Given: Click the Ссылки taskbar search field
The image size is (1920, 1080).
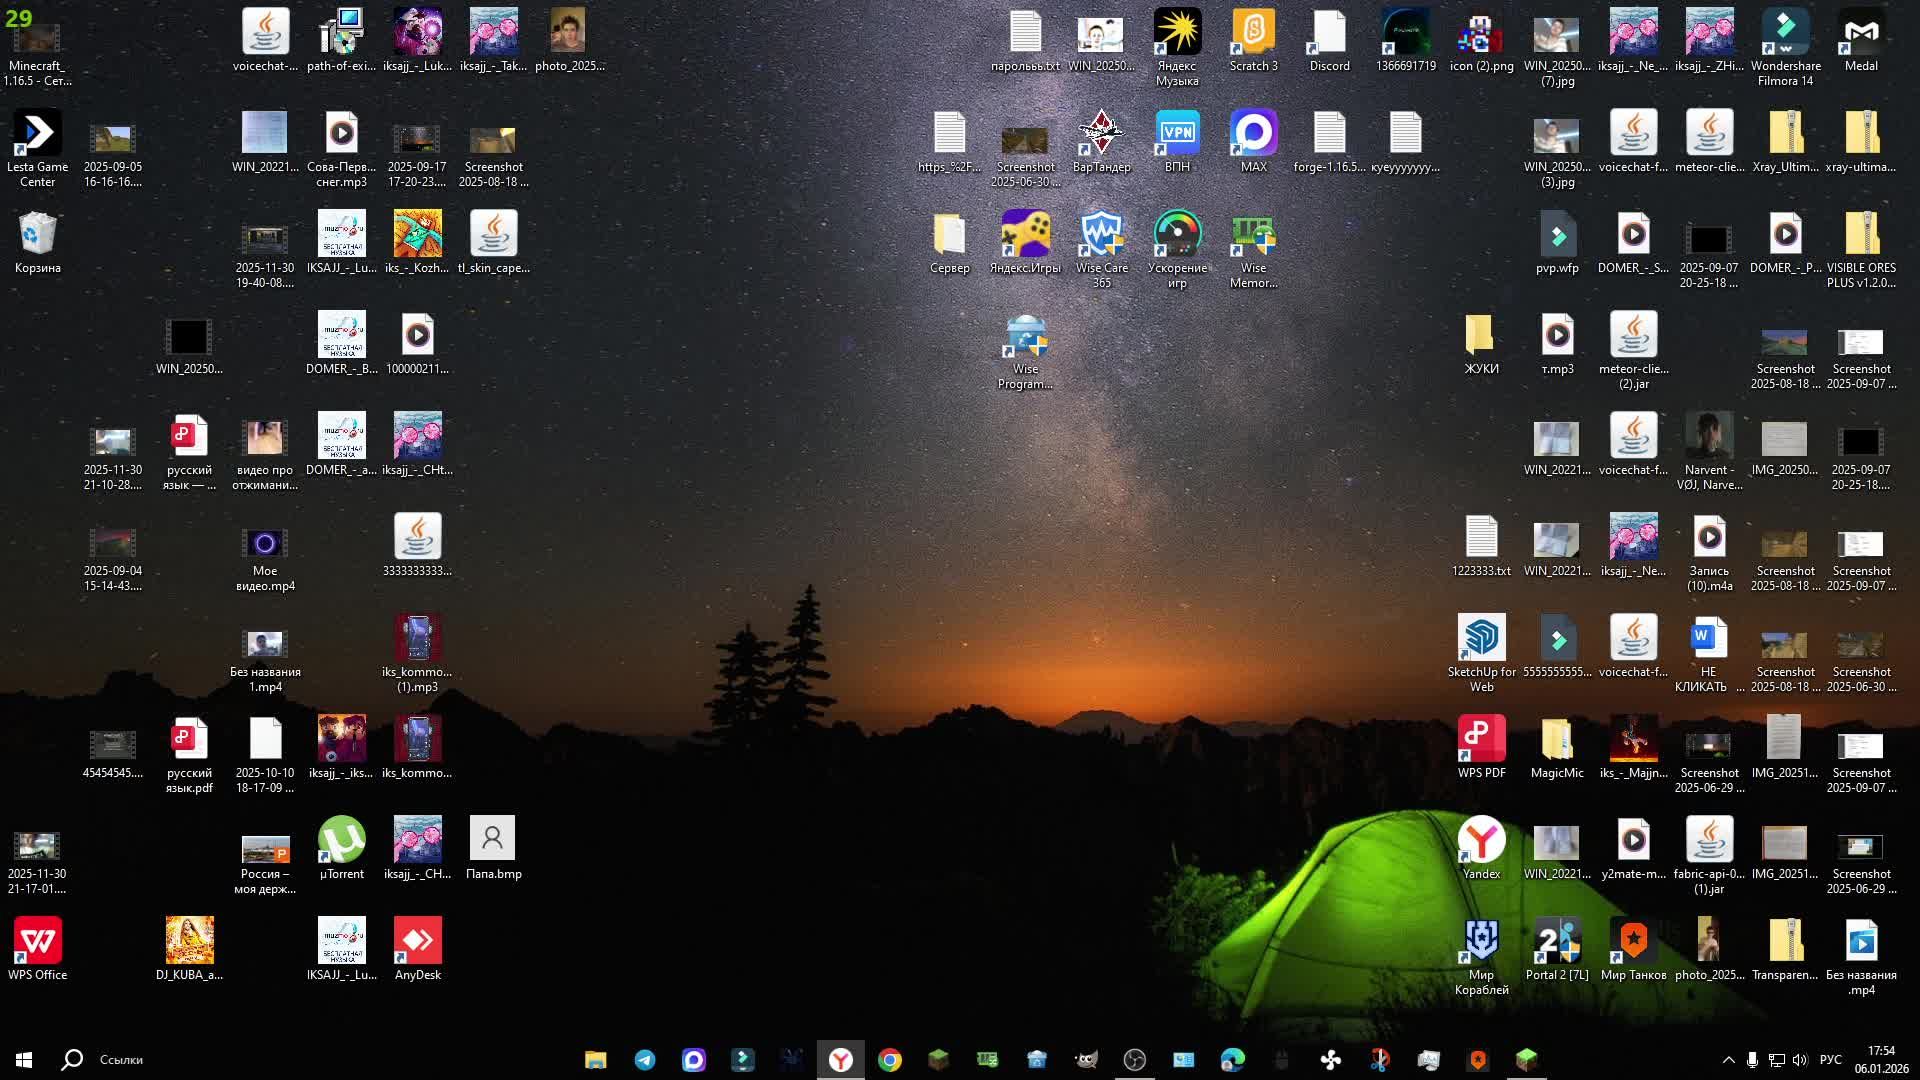Looking at the screenshot, I should point(121,1059).
